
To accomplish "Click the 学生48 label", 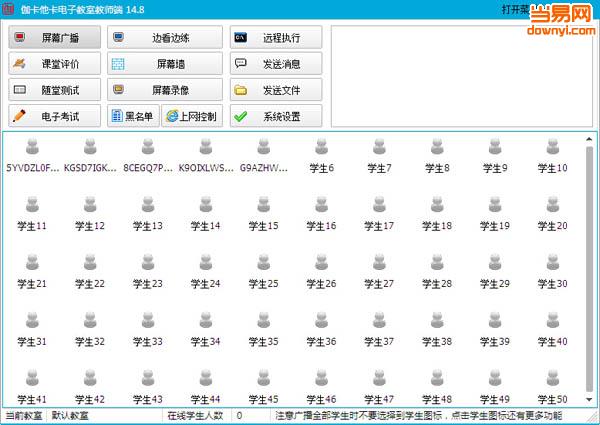I will pos(437,399).
